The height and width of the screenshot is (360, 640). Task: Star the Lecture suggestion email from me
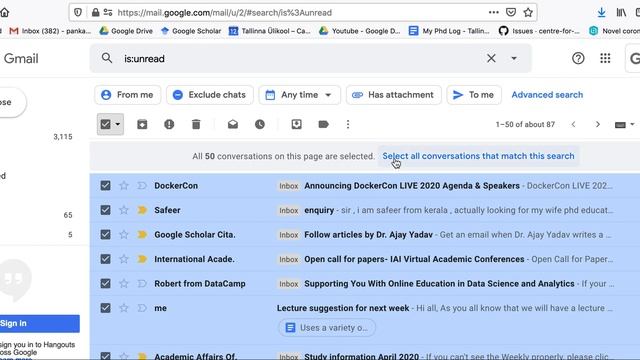click(x=124, y=308)
